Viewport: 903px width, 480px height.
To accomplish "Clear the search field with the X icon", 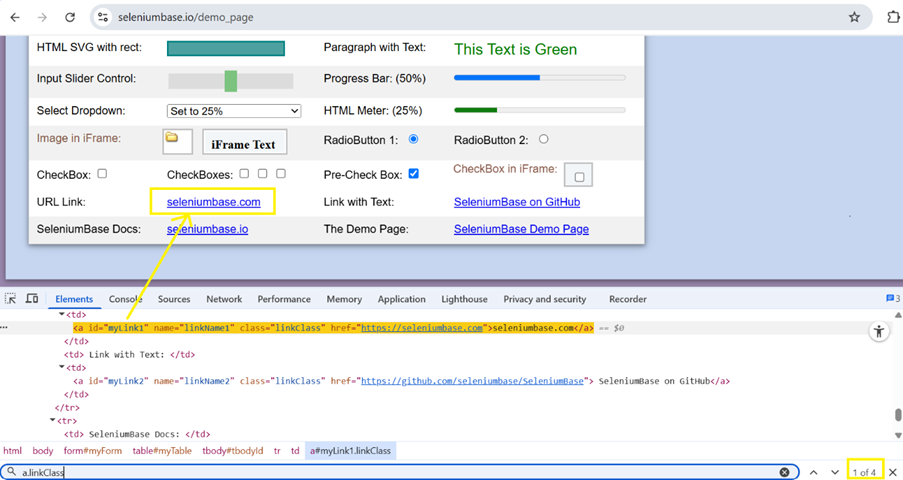I will tap(784, 472).
